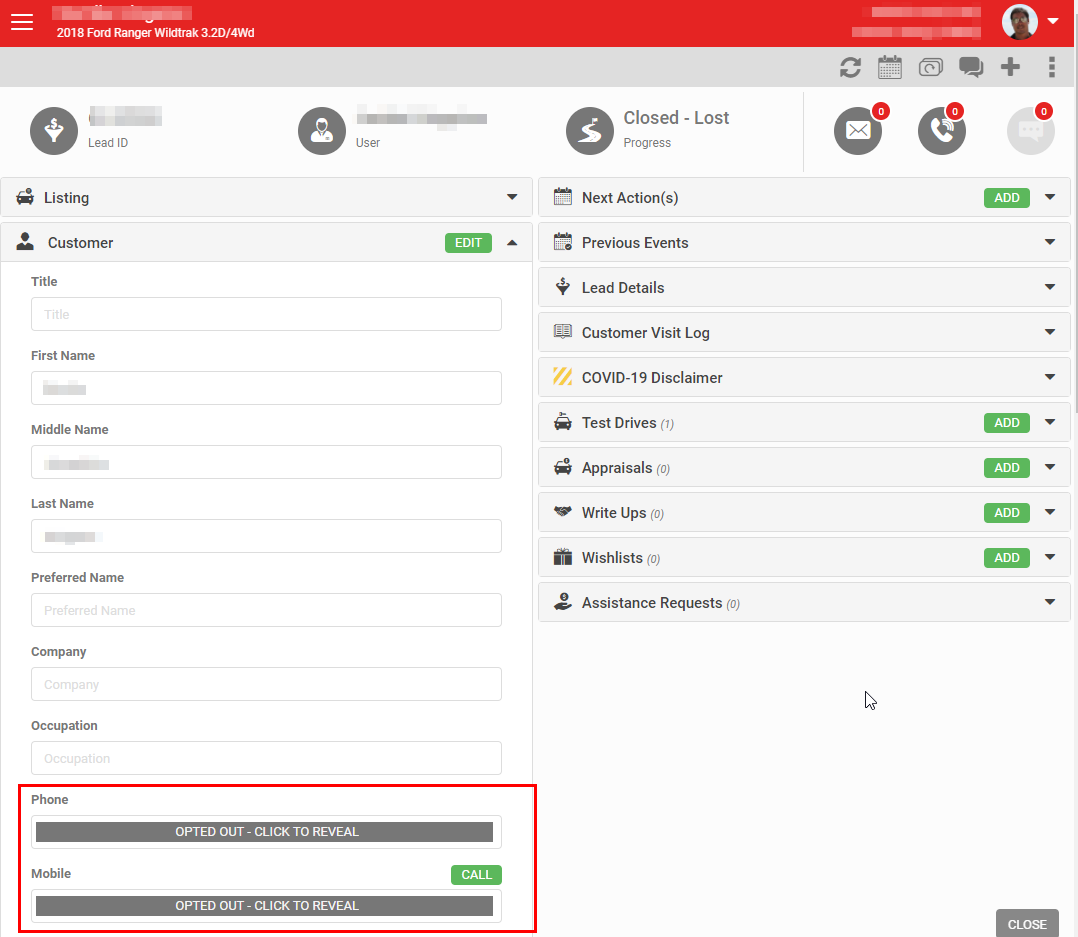Click the plus icon in toolbar
1078x937 pixels.
(x=1010, y=67)
